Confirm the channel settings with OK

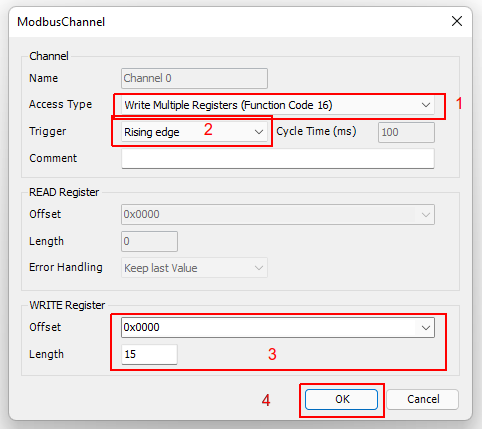[x=341, y=399]
